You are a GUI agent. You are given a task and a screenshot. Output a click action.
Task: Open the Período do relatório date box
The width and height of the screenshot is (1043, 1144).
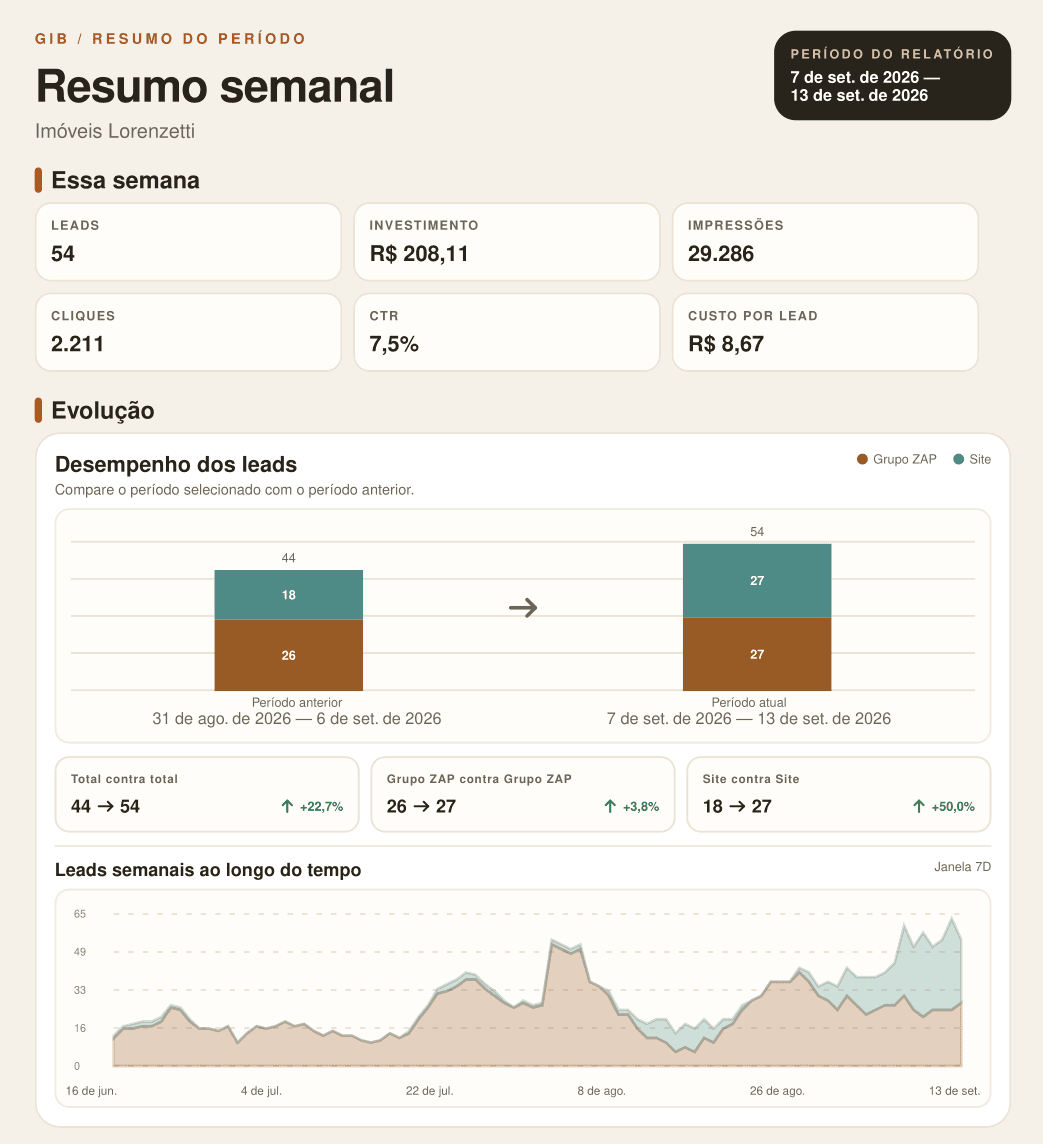[x=892, y=75]
